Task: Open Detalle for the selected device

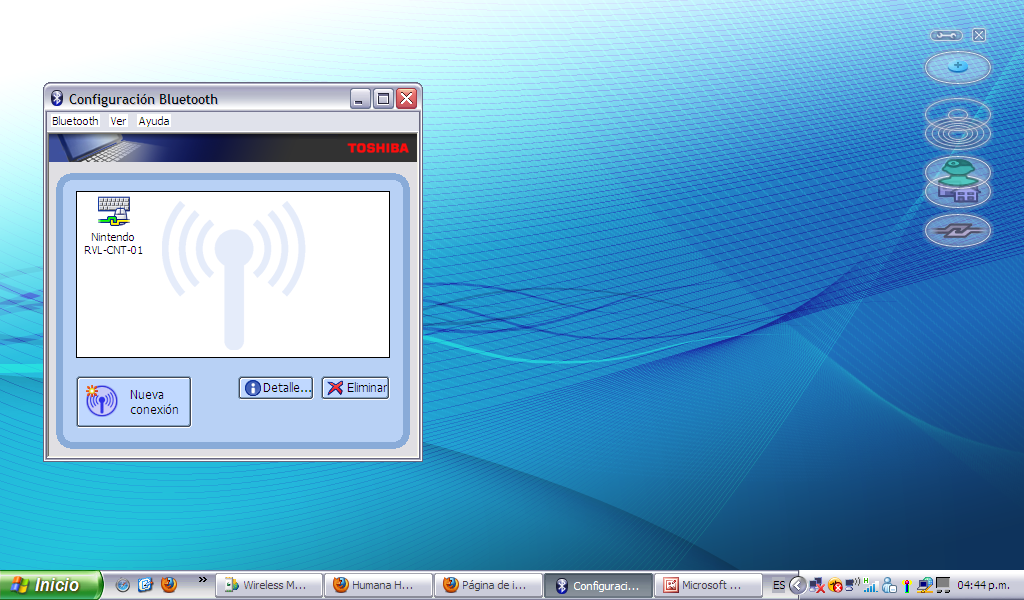Action: (x=276, y=388)
